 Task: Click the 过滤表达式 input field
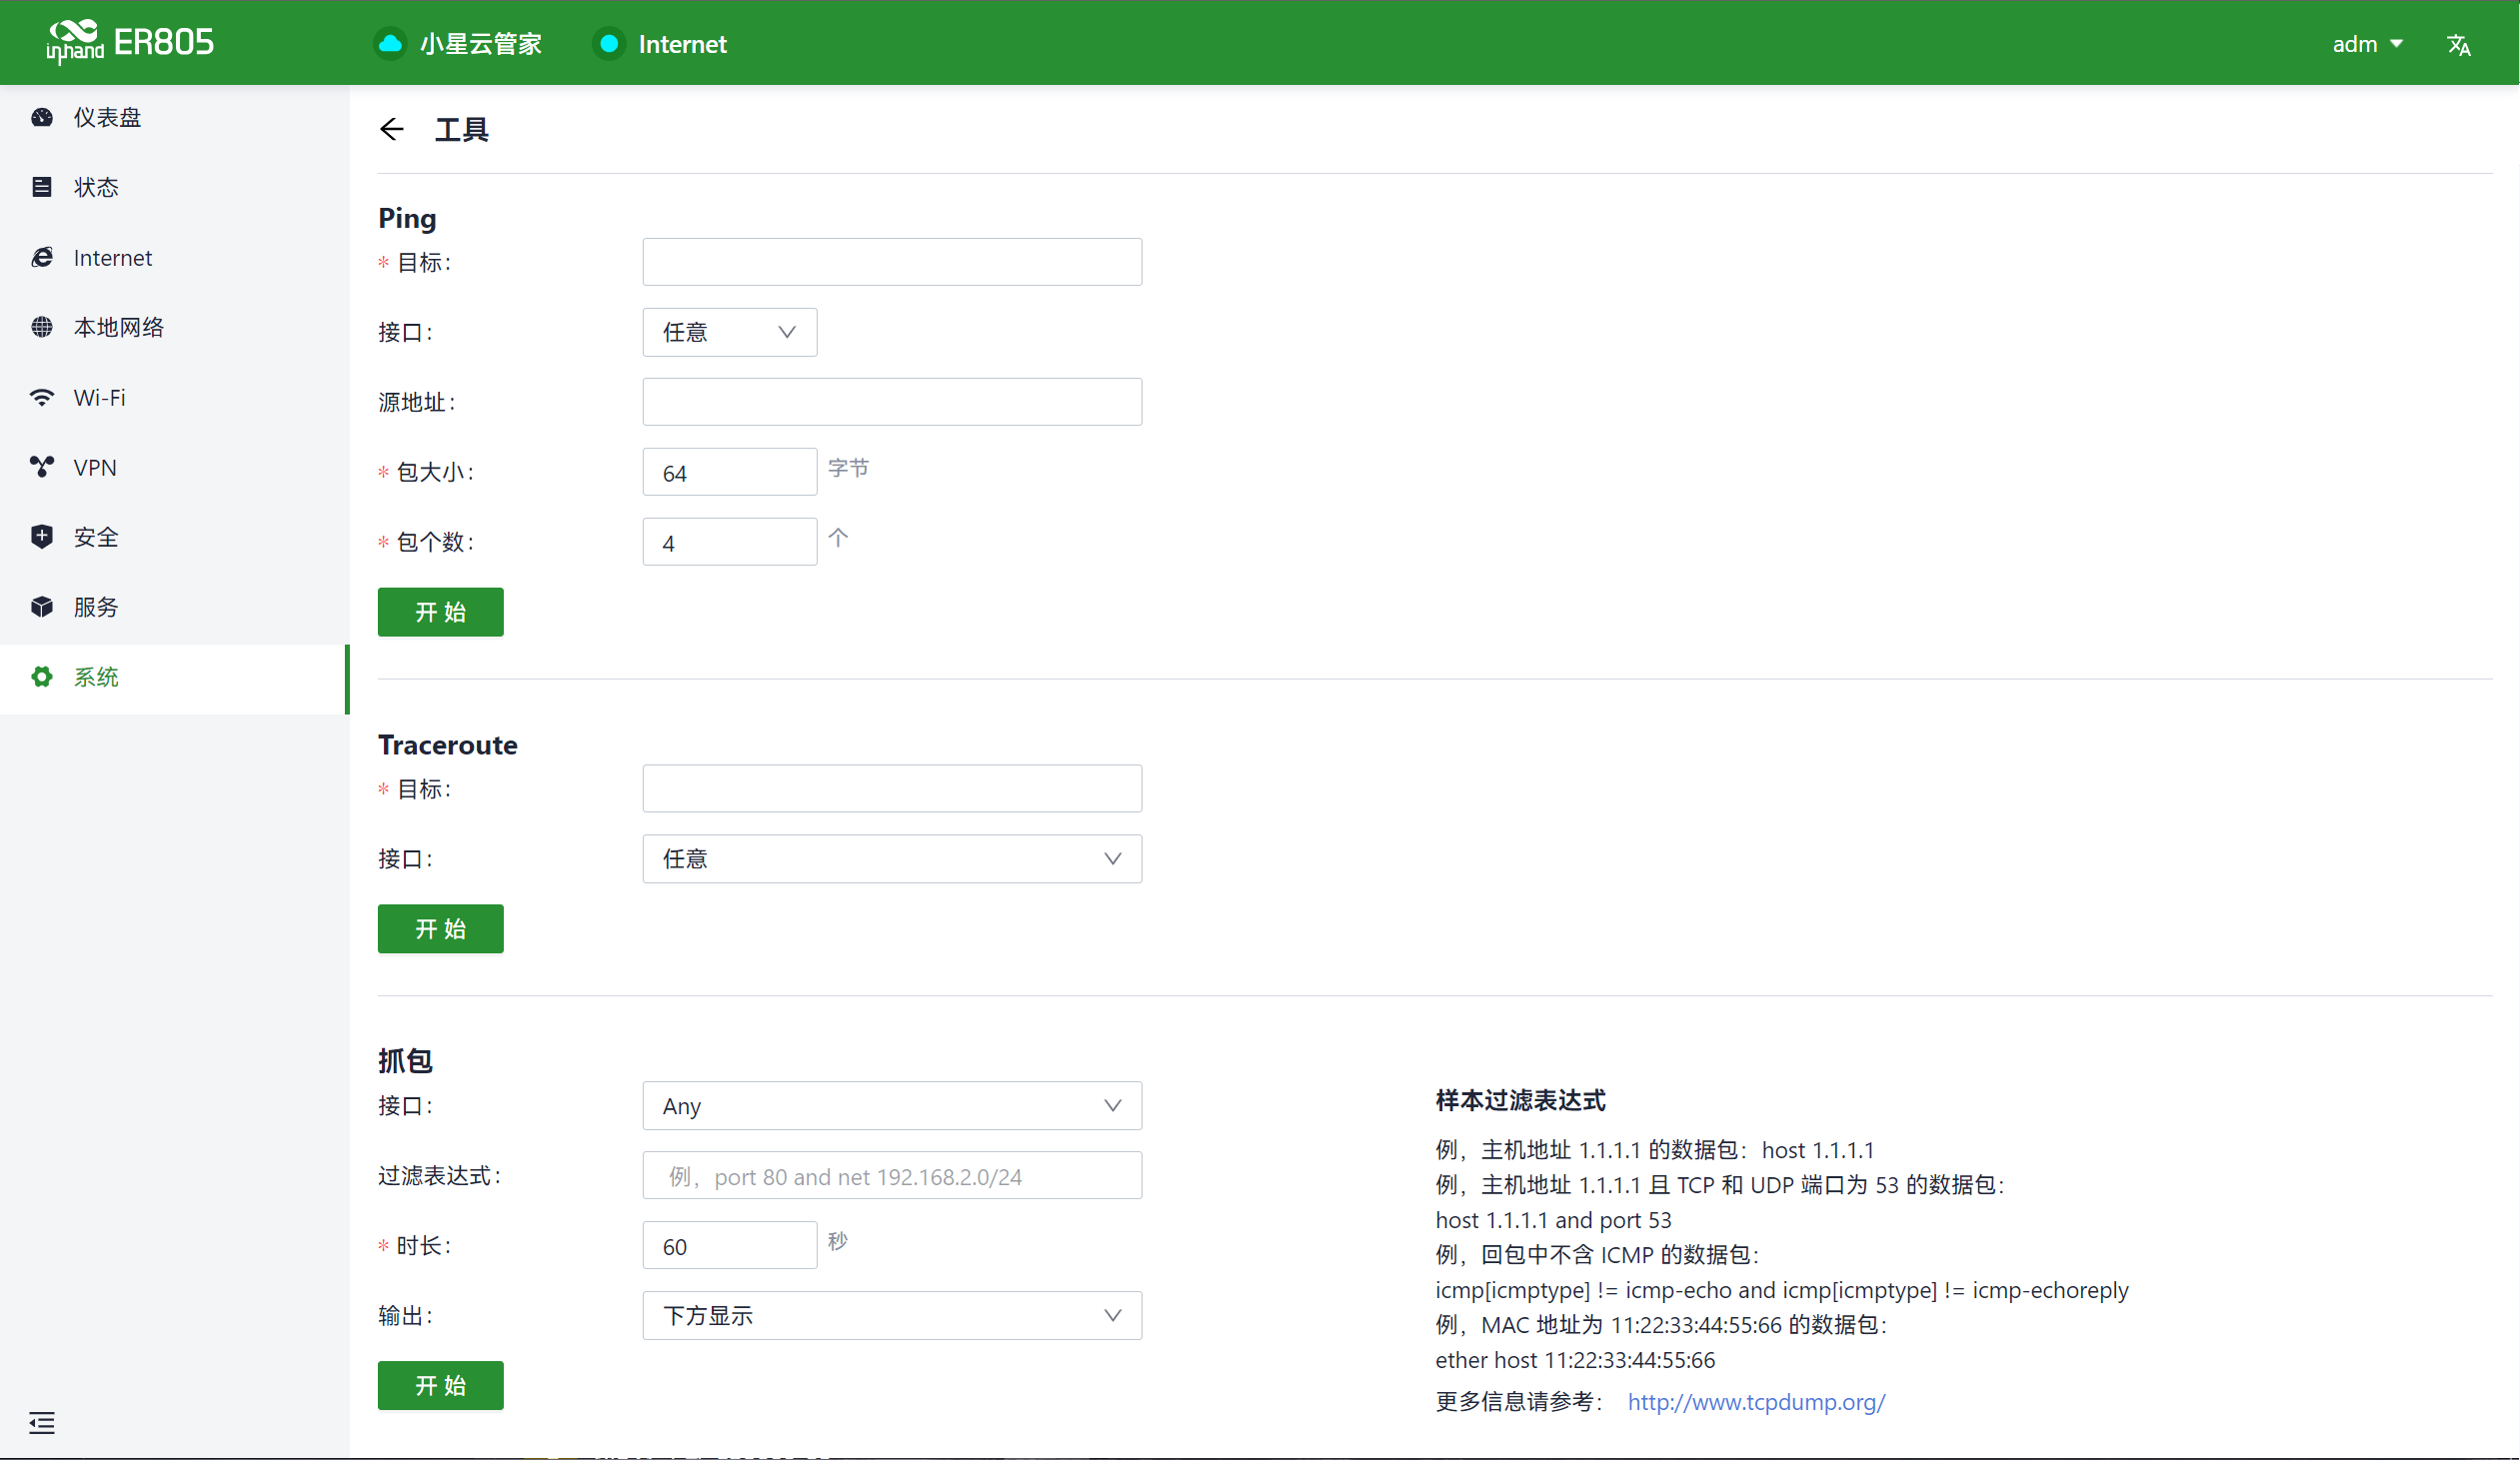(x=891, y=1176)
